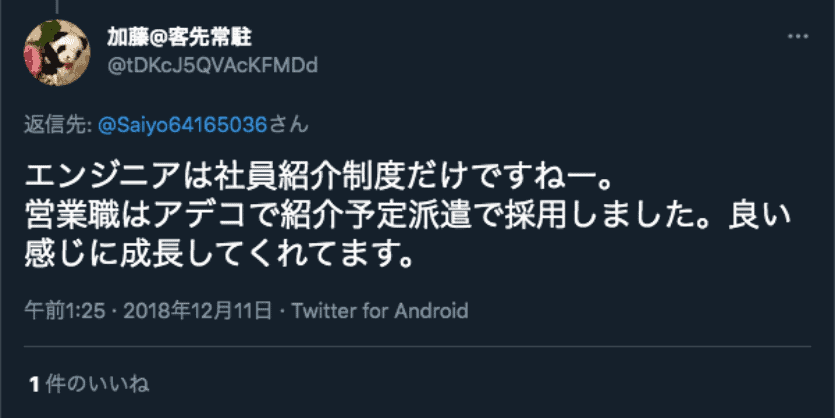Image resolution: width=835 pixels, height=418 pixels.
Task: Select the like count number 1
Action: [x=35, y=384]
